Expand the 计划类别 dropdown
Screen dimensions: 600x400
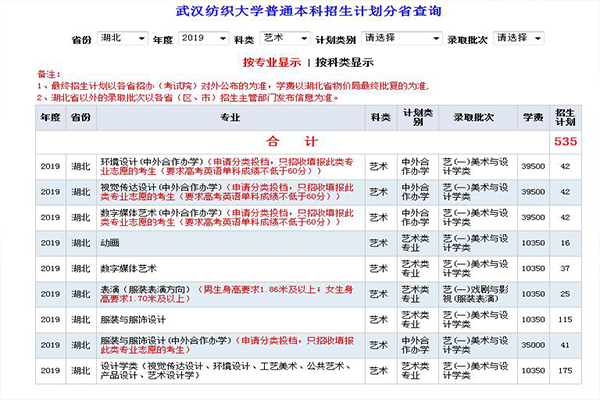401,38
